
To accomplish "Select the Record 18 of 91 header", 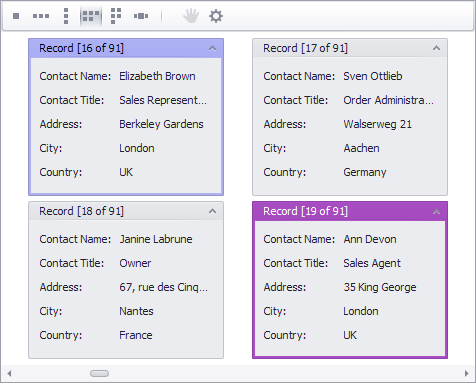I will (x=126, y=211).
